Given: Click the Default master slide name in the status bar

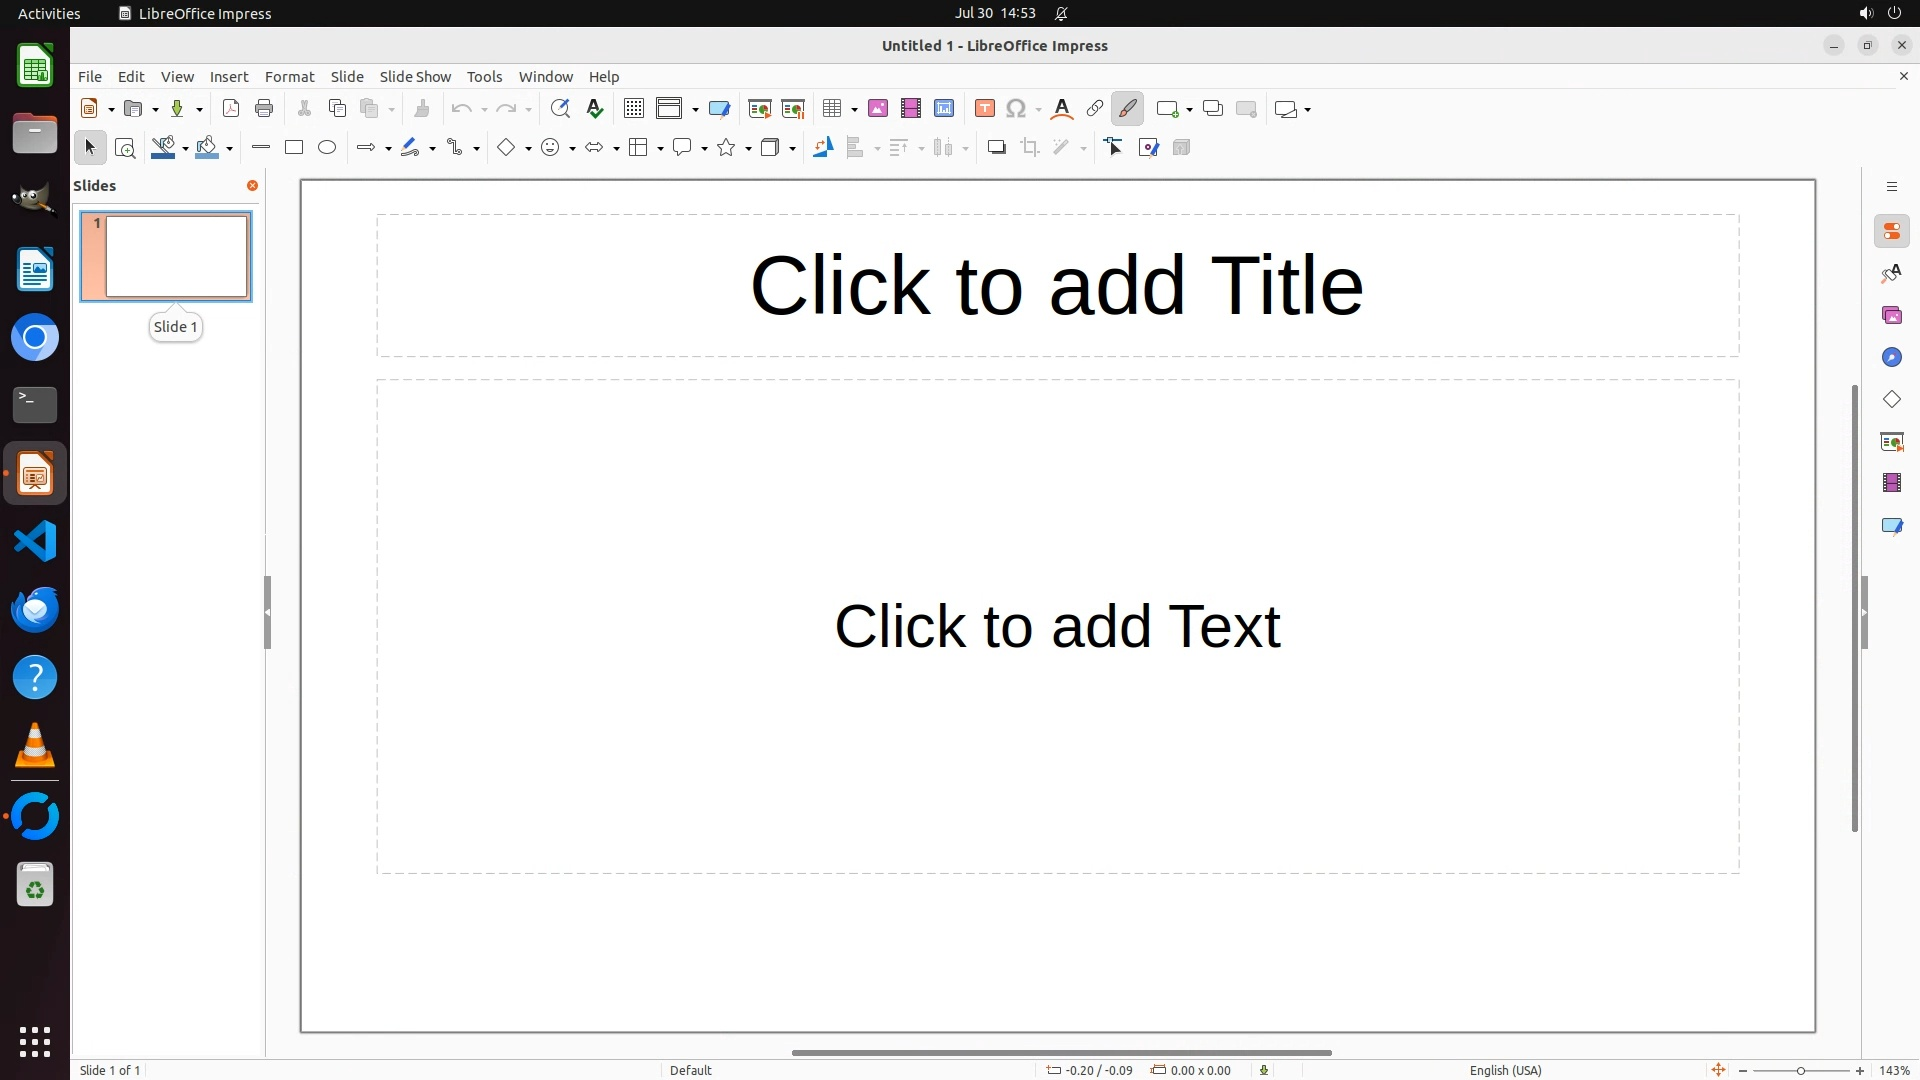Looking at the screenshot, I should (x=691, y=1070).
